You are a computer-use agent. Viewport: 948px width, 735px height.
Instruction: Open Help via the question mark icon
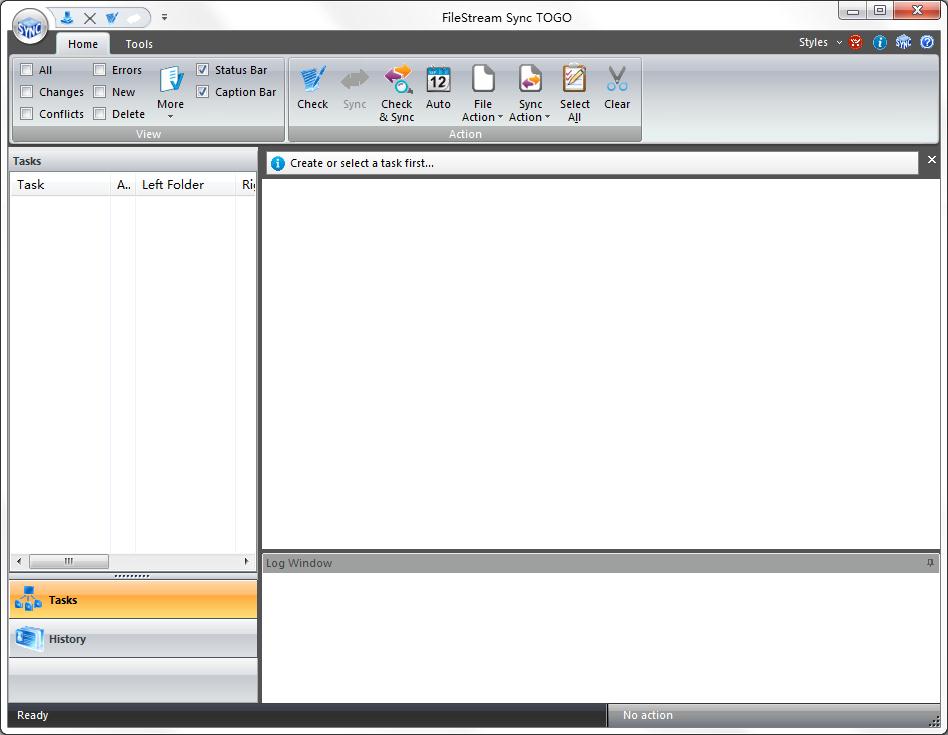point(927,42)
